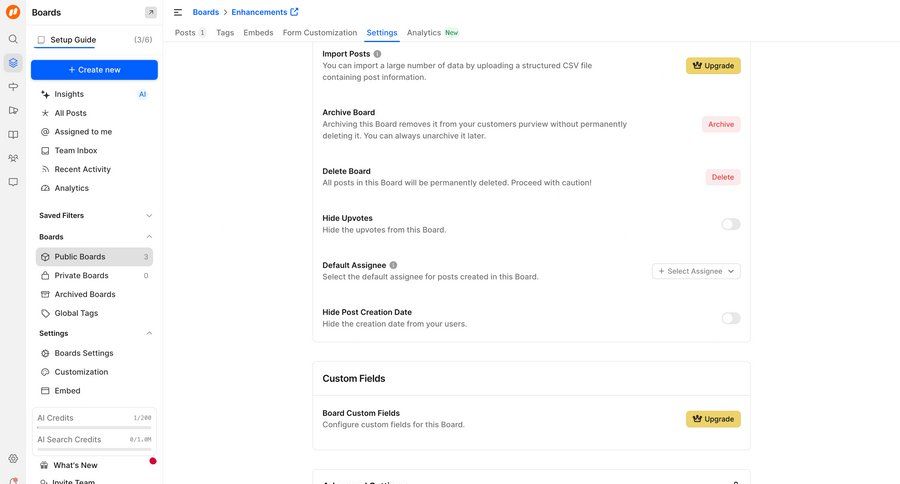Viewport: 900px width, 484px height.
Task: Select Private Boards in sidebar
Action: (81, 275)
